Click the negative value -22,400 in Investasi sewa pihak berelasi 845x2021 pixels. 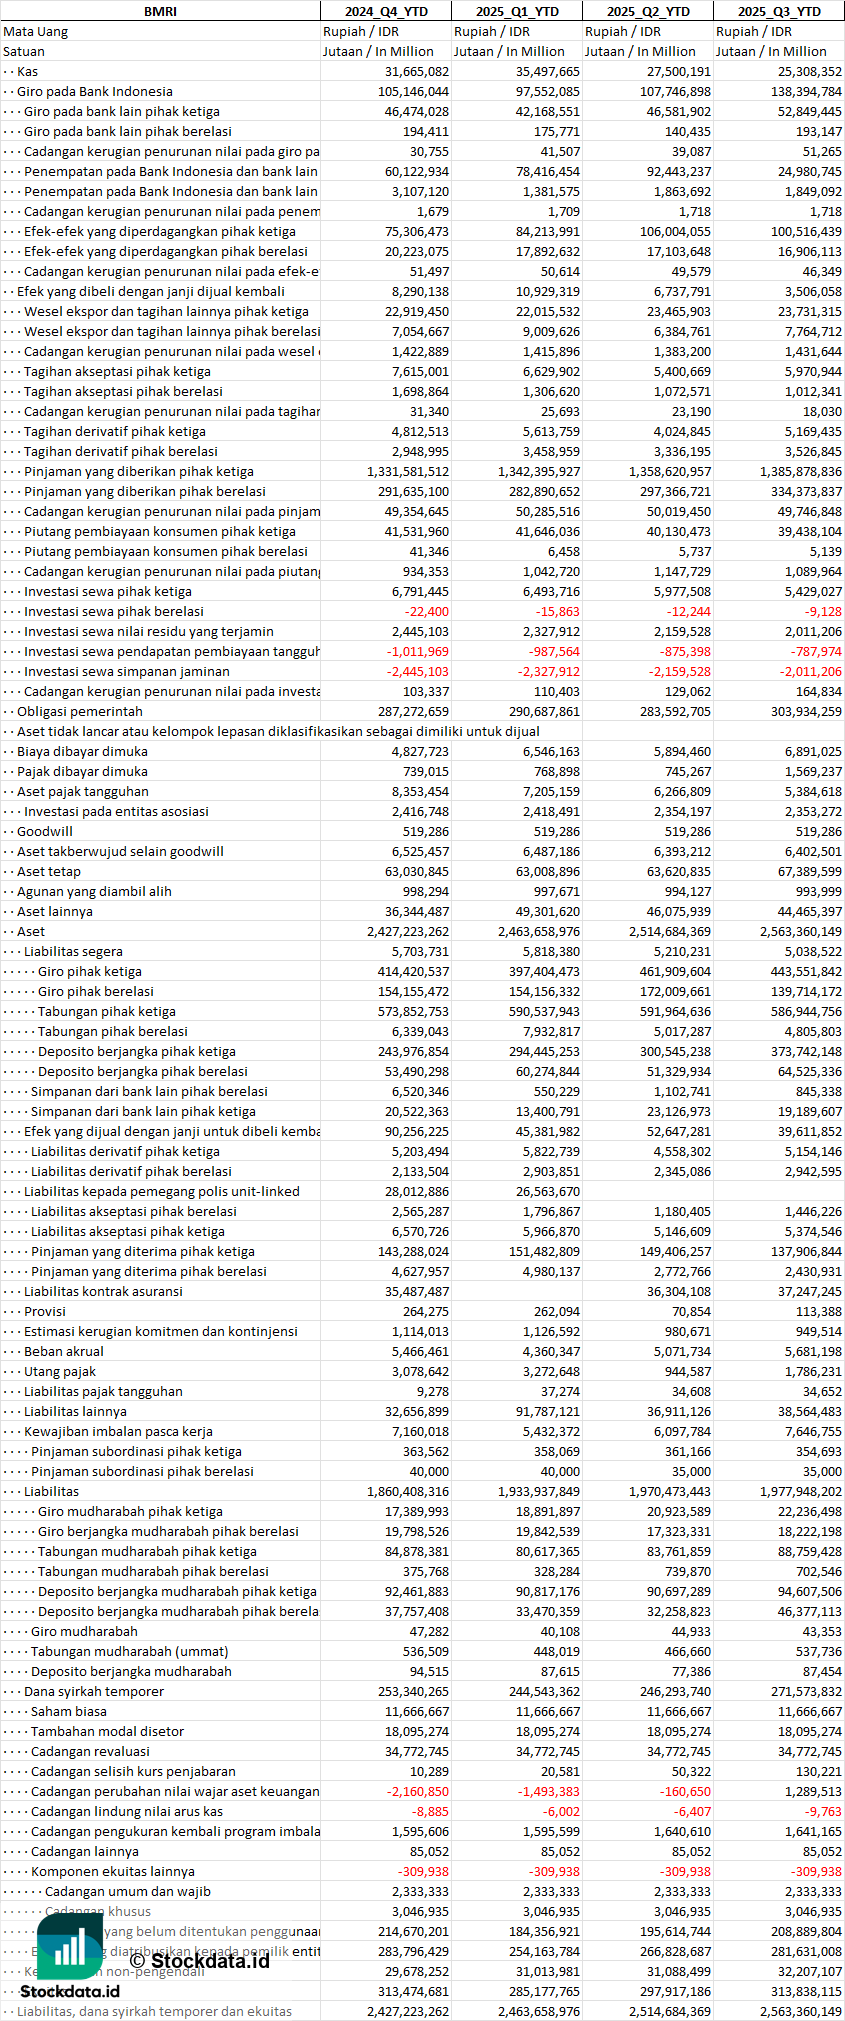(427, 611)
